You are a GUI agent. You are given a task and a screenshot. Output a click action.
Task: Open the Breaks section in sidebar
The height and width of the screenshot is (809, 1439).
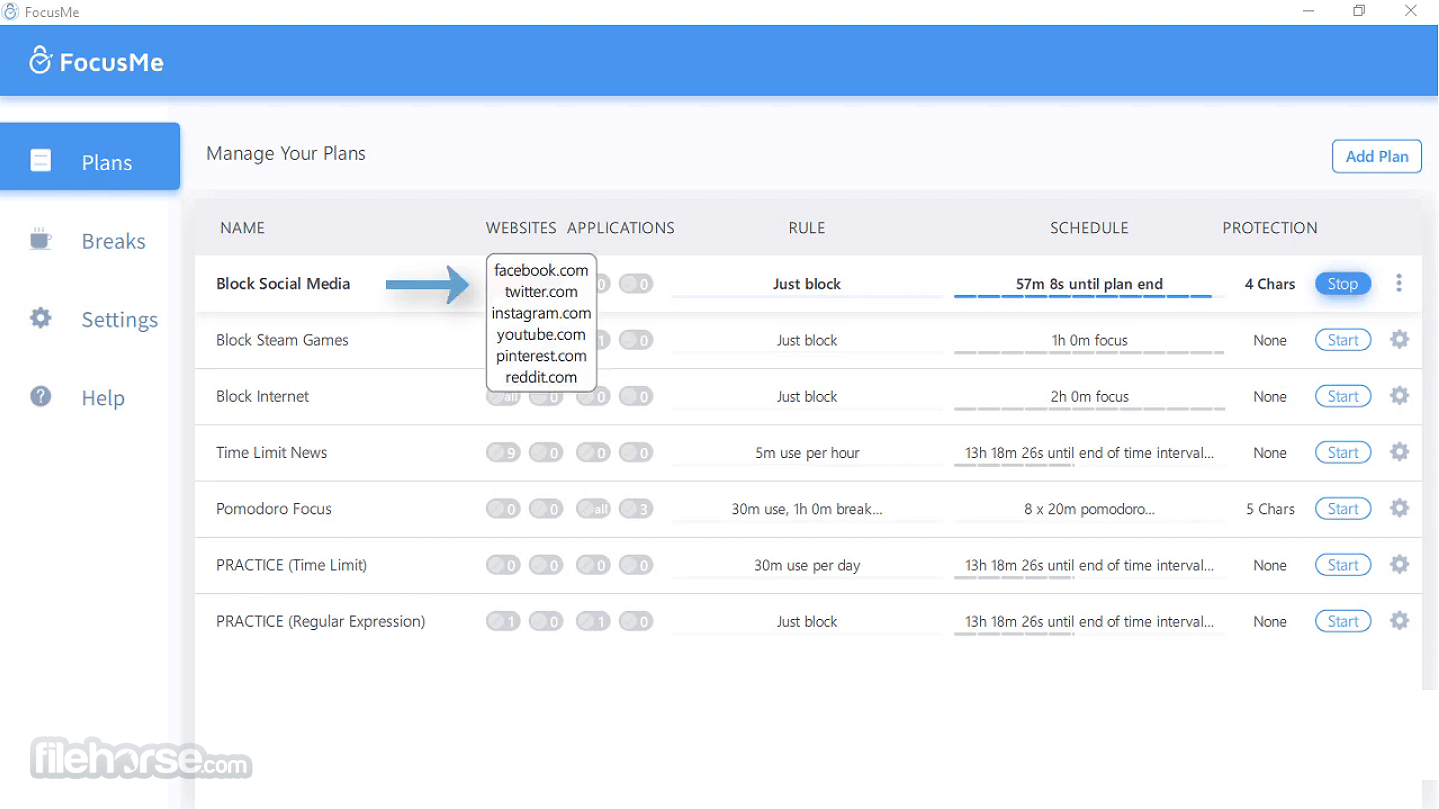(x=90, y=241)
